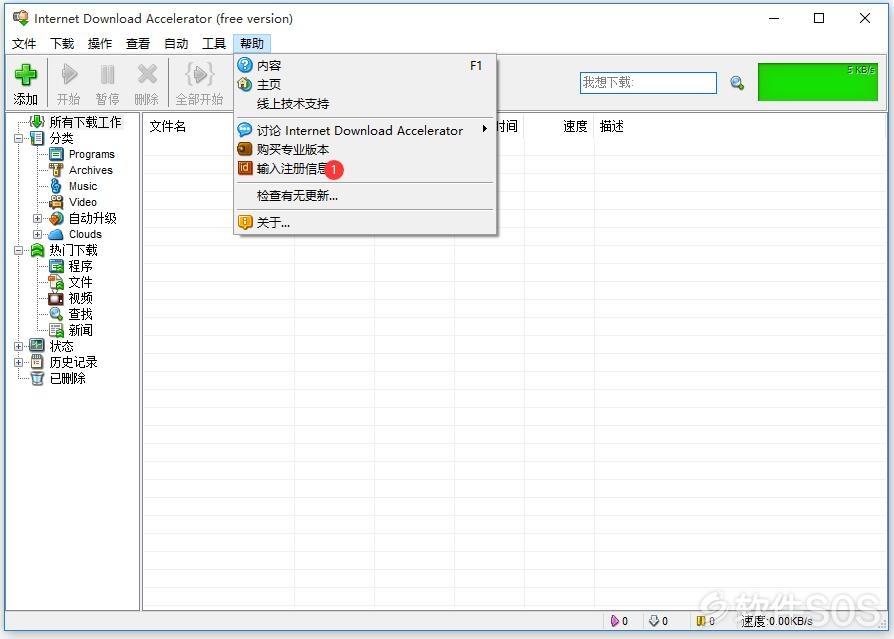Select the 所有下载工作 tree label

(x=85, y=122)
